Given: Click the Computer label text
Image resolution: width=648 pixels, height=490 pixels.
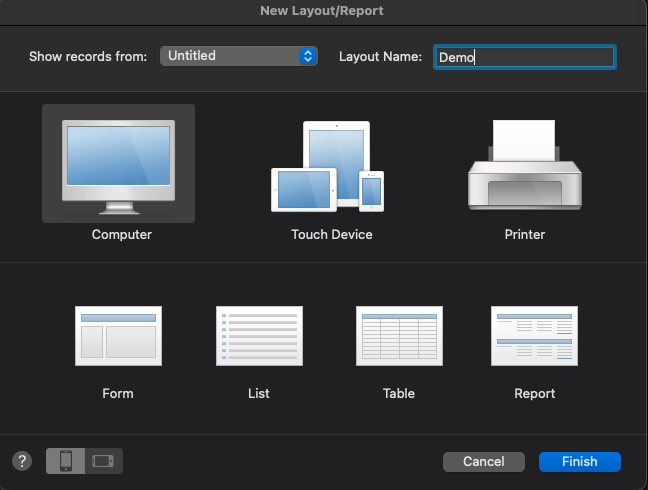Looking at the screenshot, I should (122, 234).
